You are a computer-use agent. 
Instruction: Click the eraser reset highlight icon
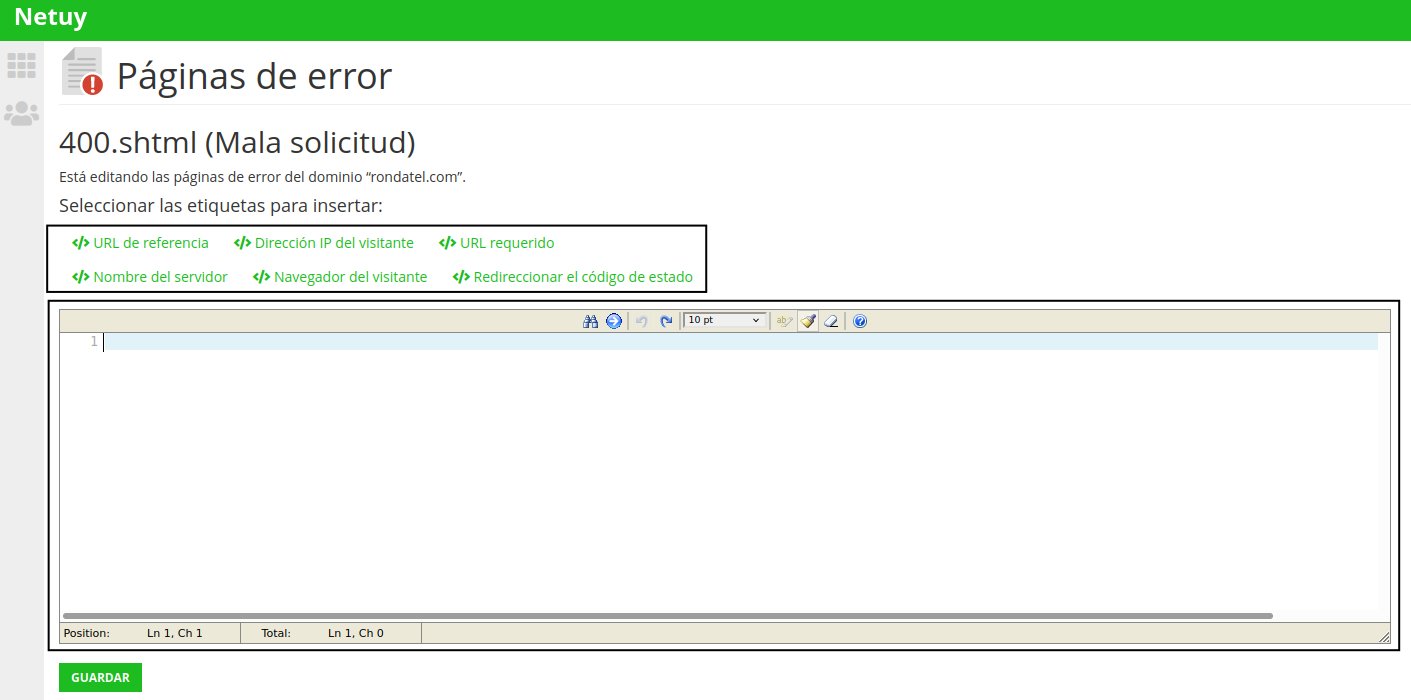pyautogui.click(x=831, y=321)
